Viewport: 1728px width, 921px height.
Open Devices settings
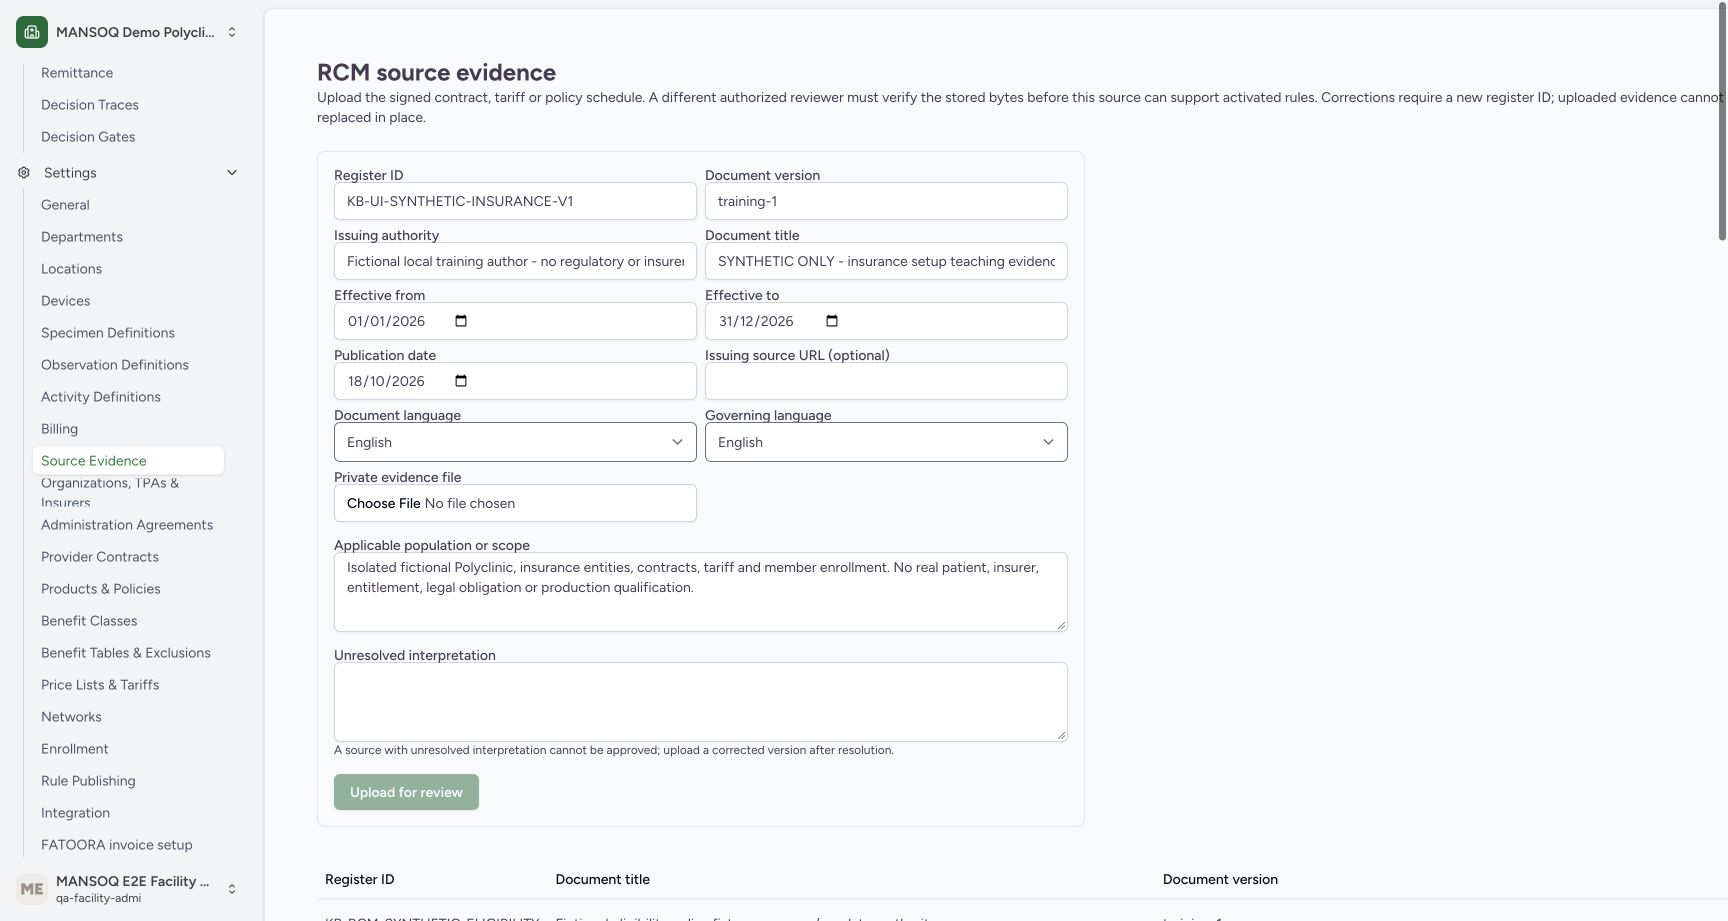[65, 301]
